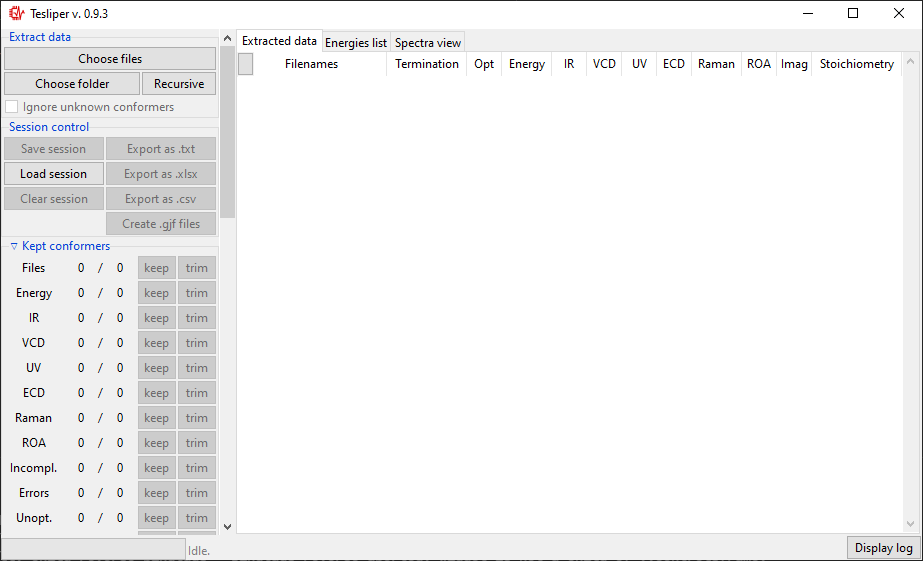The width and height of the screenshot is (923, 561).
Task: Click keep button in Raman row
Action: point(157,418)
